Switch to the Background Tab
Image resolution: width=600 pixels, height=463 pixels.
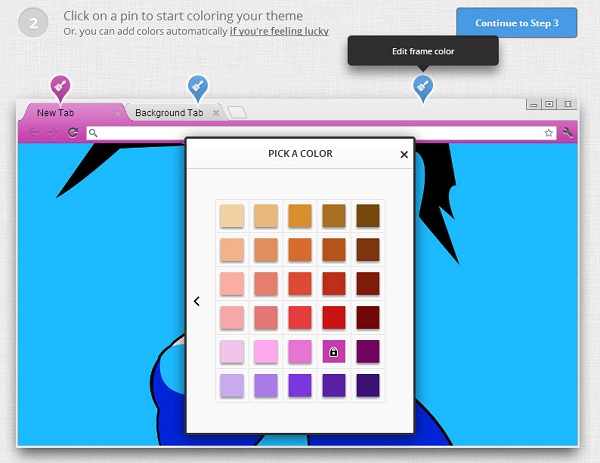168,113
